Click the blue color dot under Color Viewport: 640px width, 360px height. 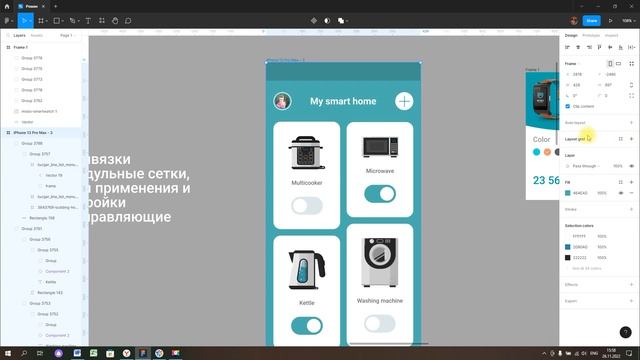click(x=536, y=152)
